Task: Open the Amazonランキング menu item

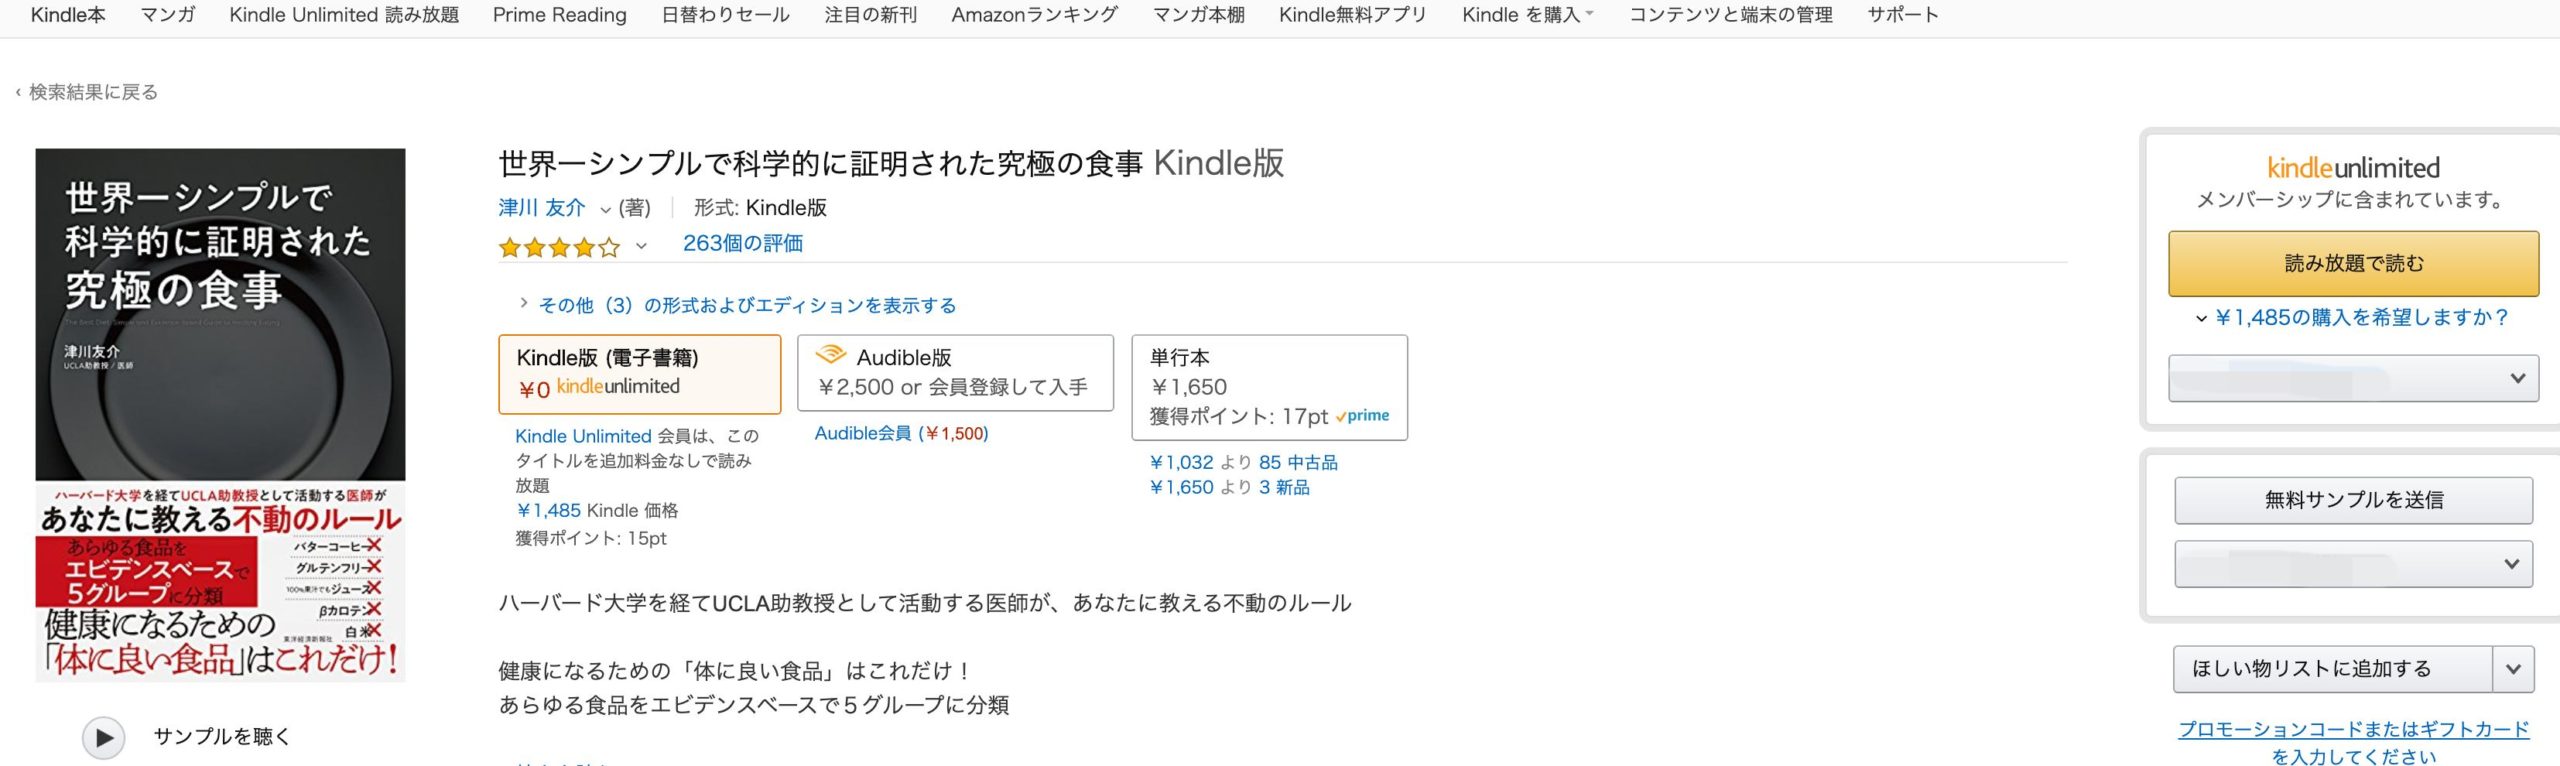Action: [x=1034, y=15]
